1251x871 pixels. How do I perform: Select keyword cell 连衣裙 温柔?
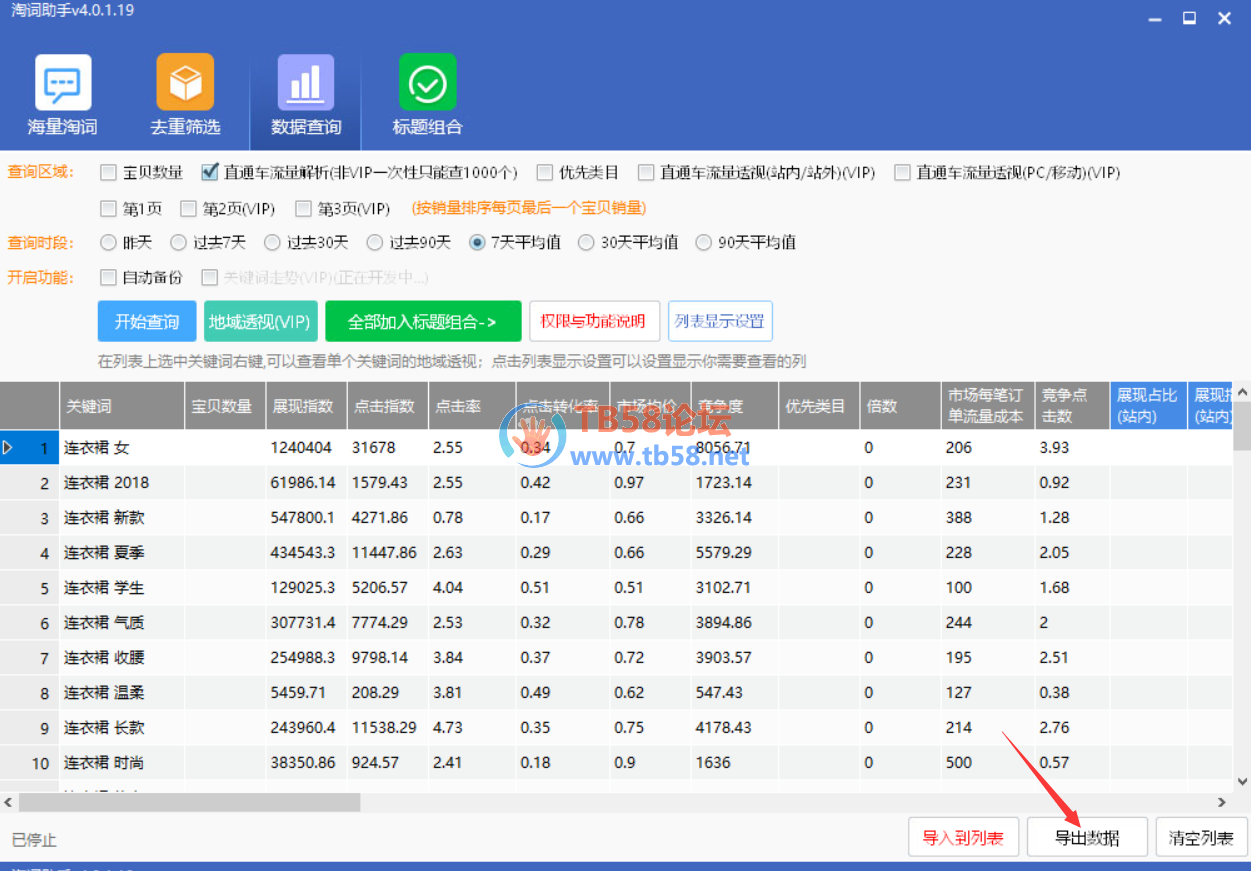[x=122, y=693]
